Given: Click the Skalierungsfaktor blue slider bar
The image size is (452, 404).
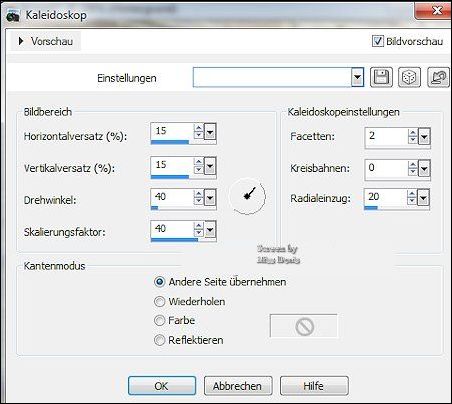Looking at the screenshot, I should 174,239.
